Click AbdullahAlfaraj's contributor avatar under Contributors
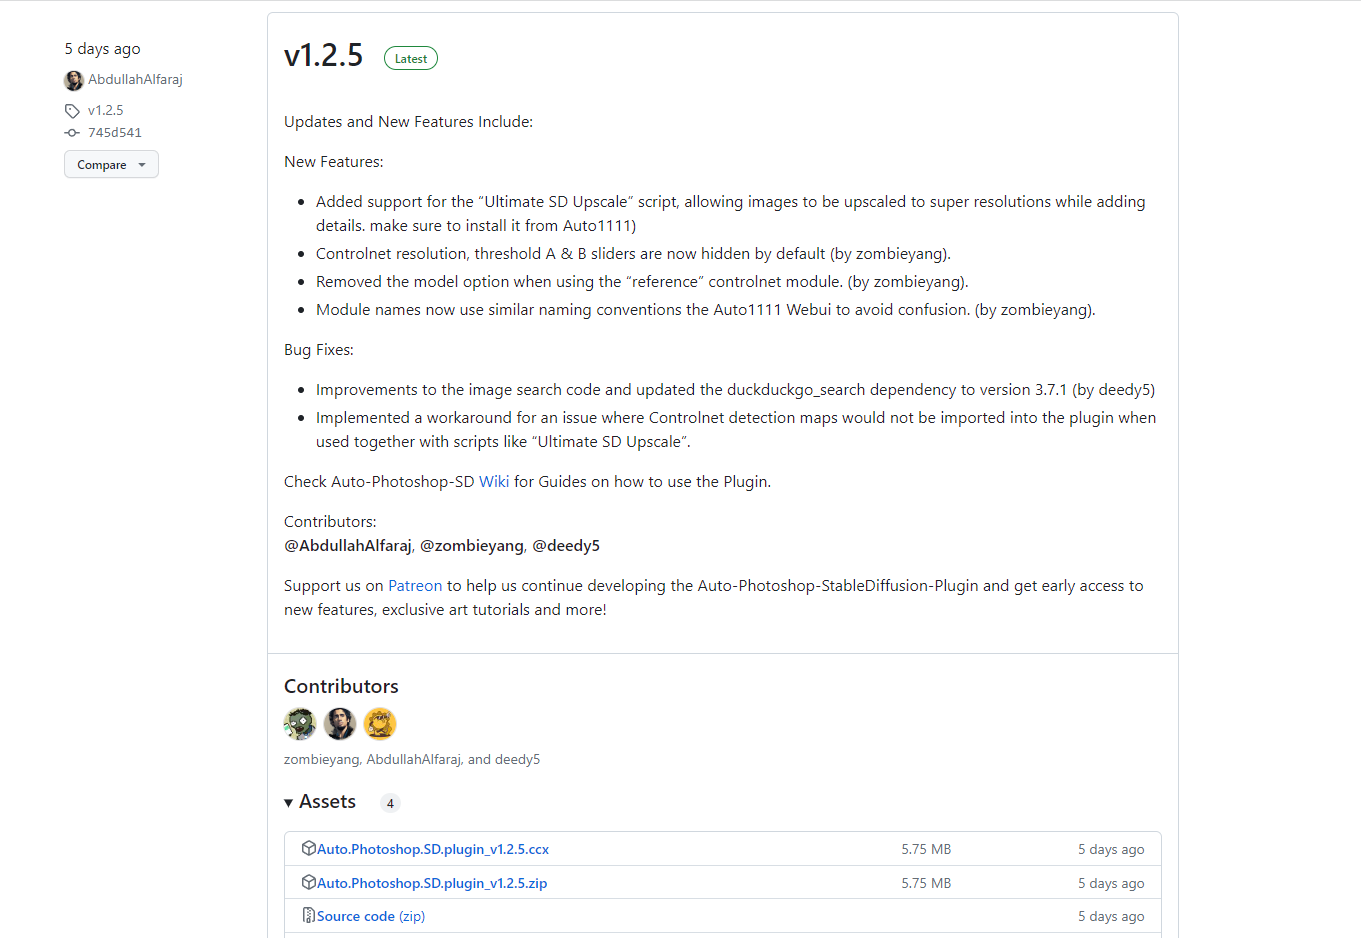Image resolution: width=1361 pixels, height=938 pixels. (x=340, y=723)
